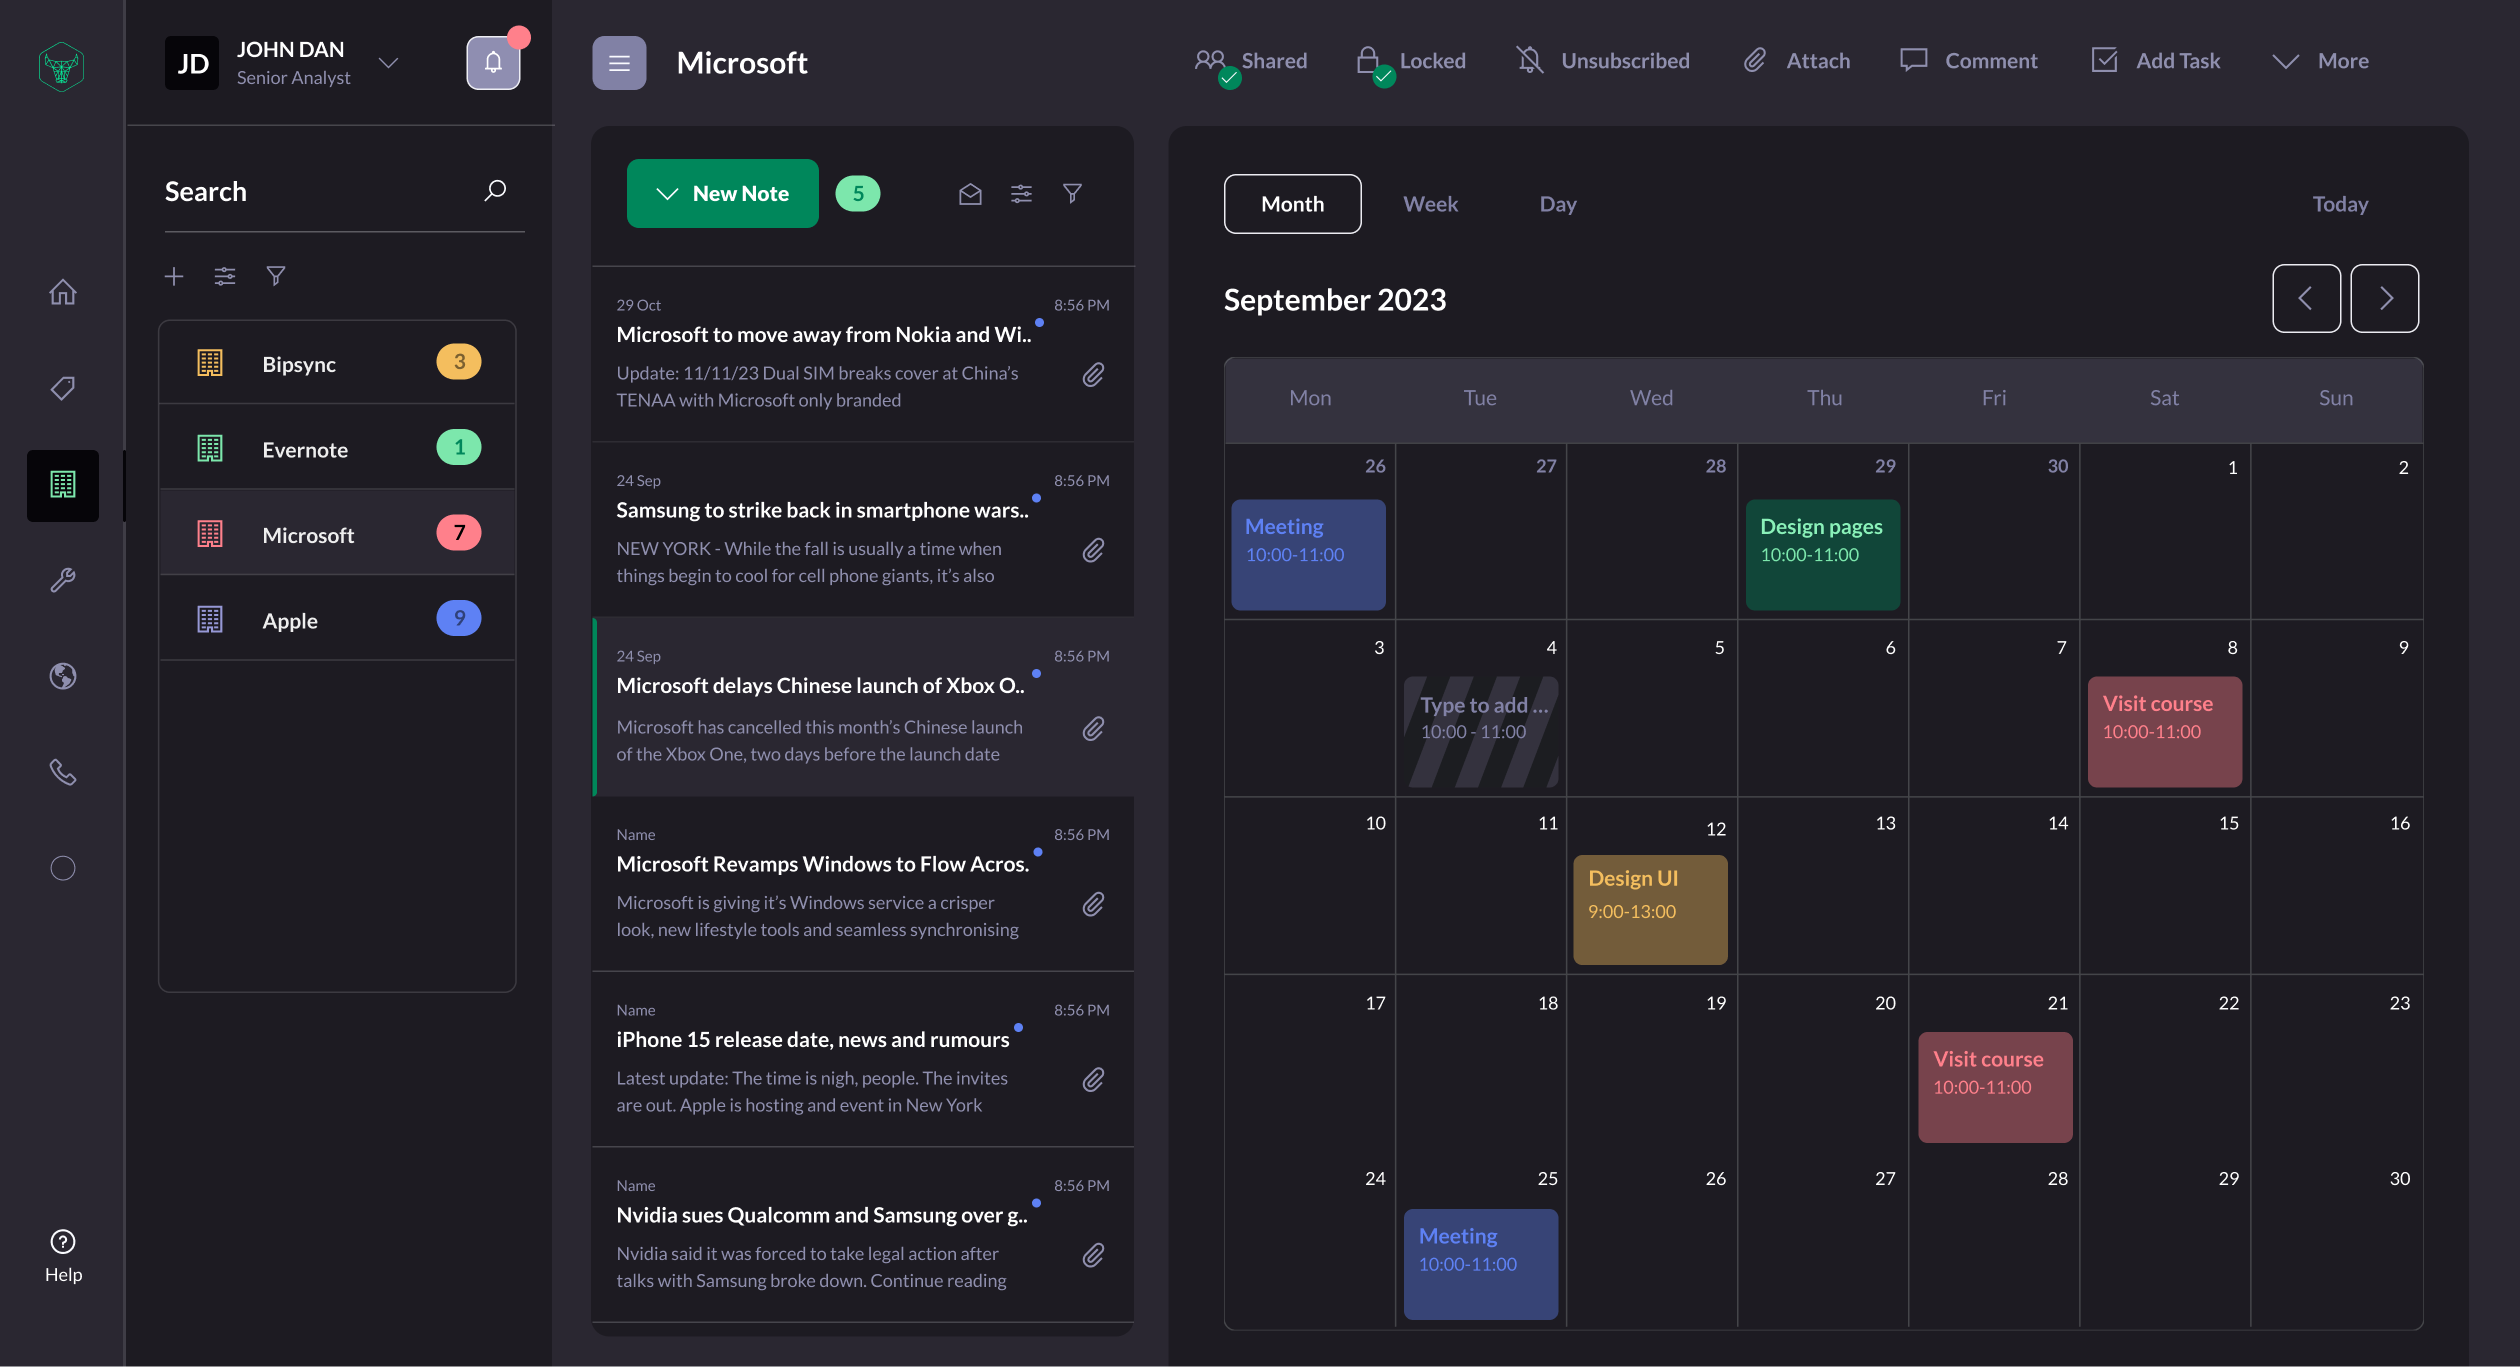Click the Attach button
Screen dimensions: 2520x1367
pyautogui.click(x=1797, y=61)
